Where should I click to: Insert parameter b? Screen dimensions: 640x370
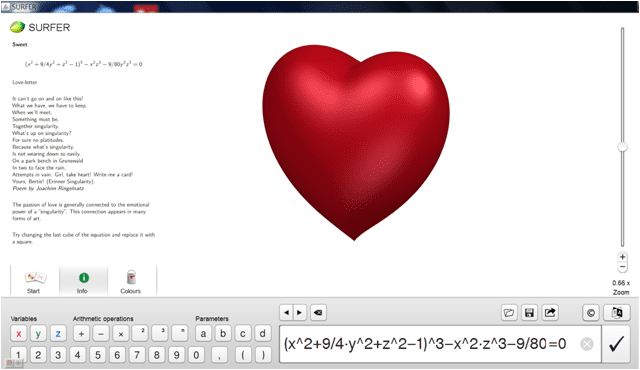click(x=223, y=334)
